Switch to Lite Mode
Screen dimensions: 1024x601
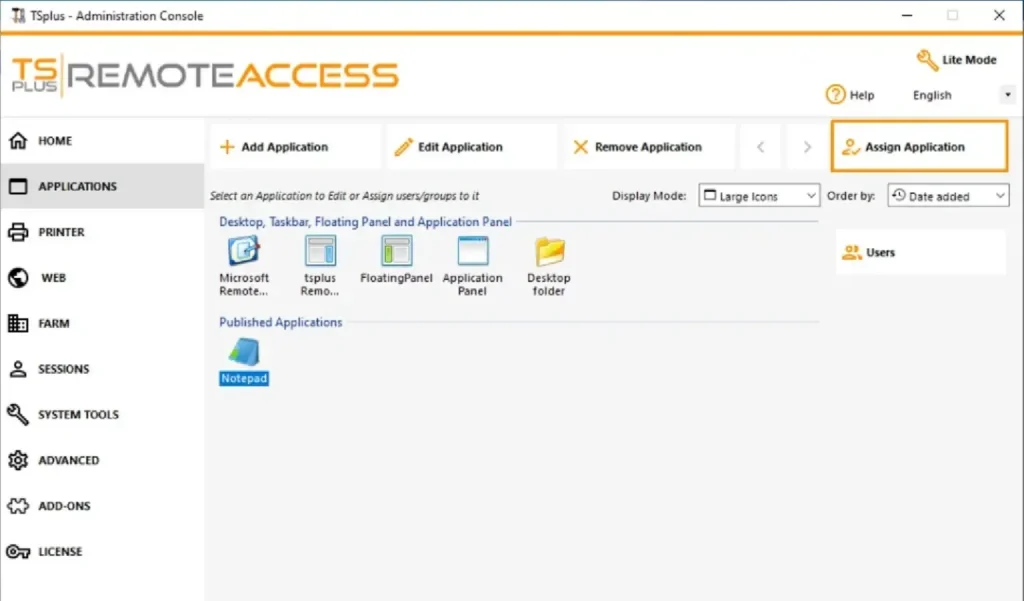click(x=957, y=60)
